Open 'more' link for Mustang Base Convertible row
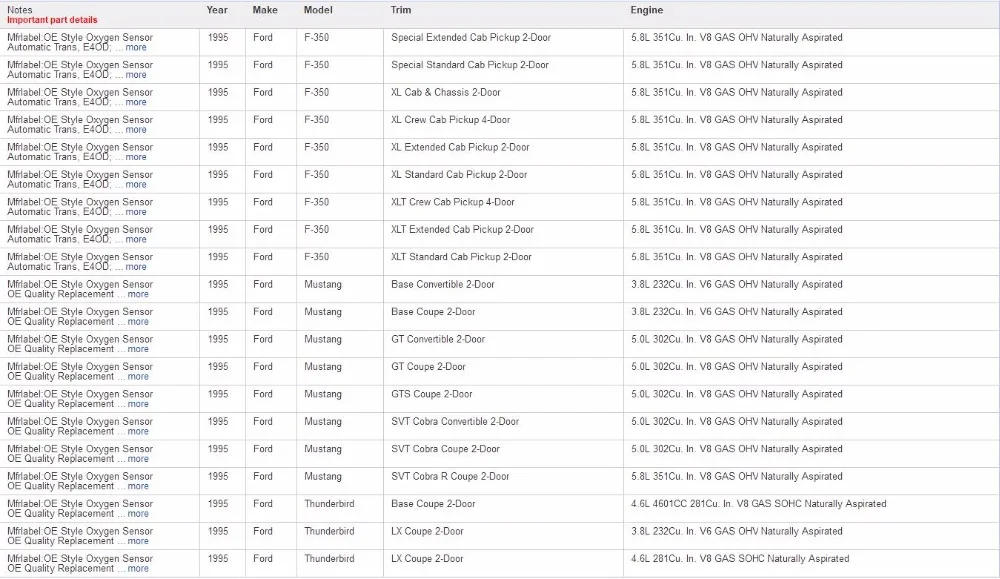 (x=138, y=294)
